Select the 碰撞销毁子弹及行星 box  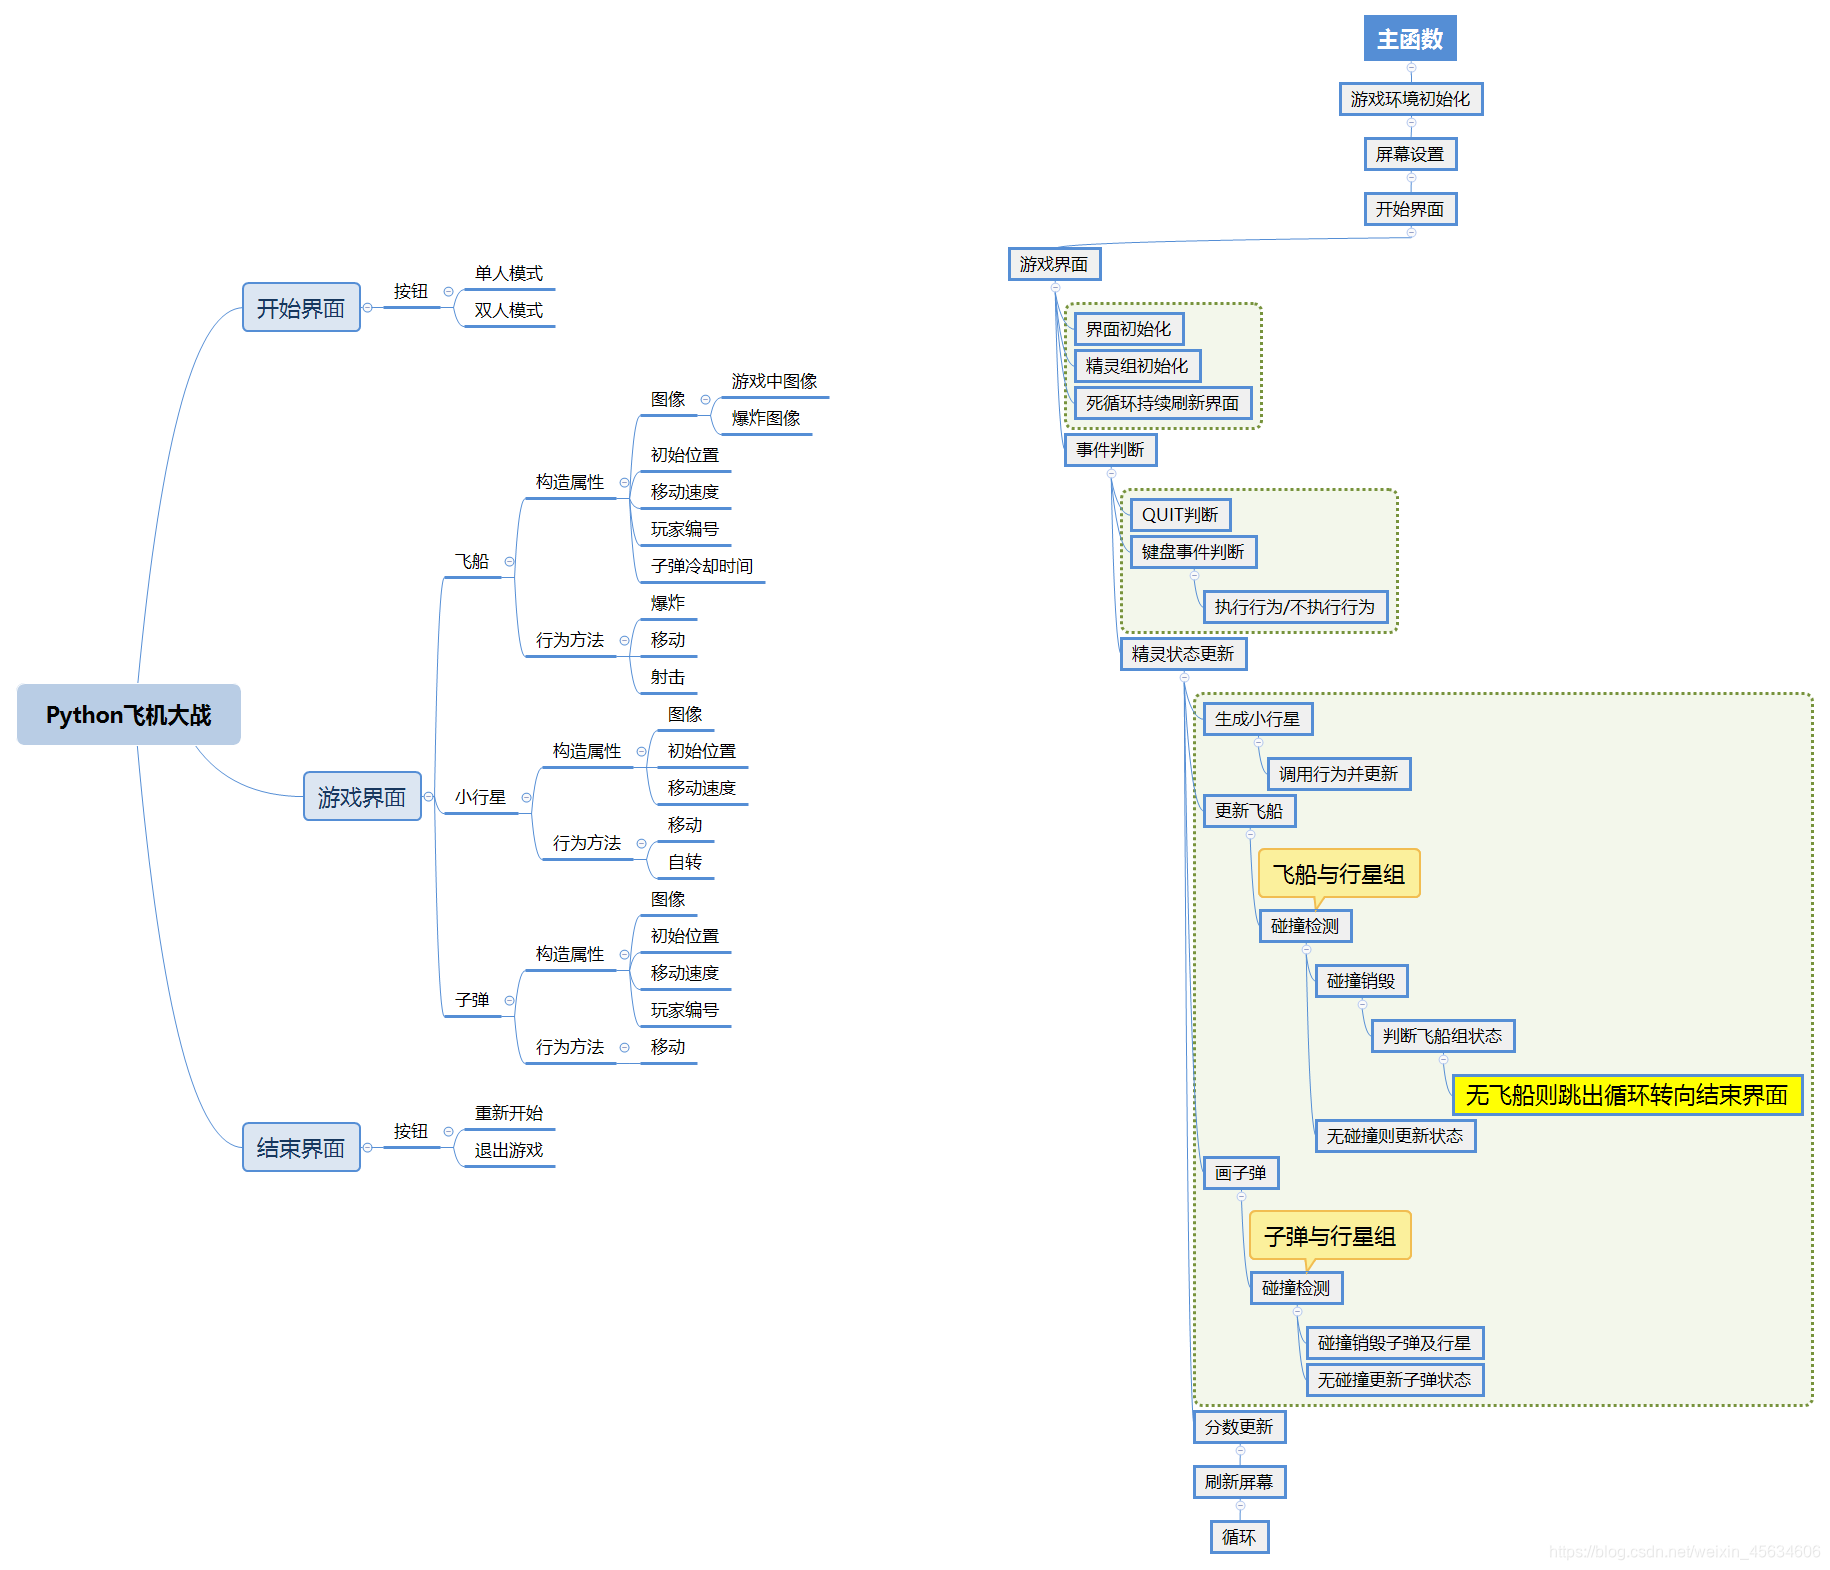point(1395,1343)
